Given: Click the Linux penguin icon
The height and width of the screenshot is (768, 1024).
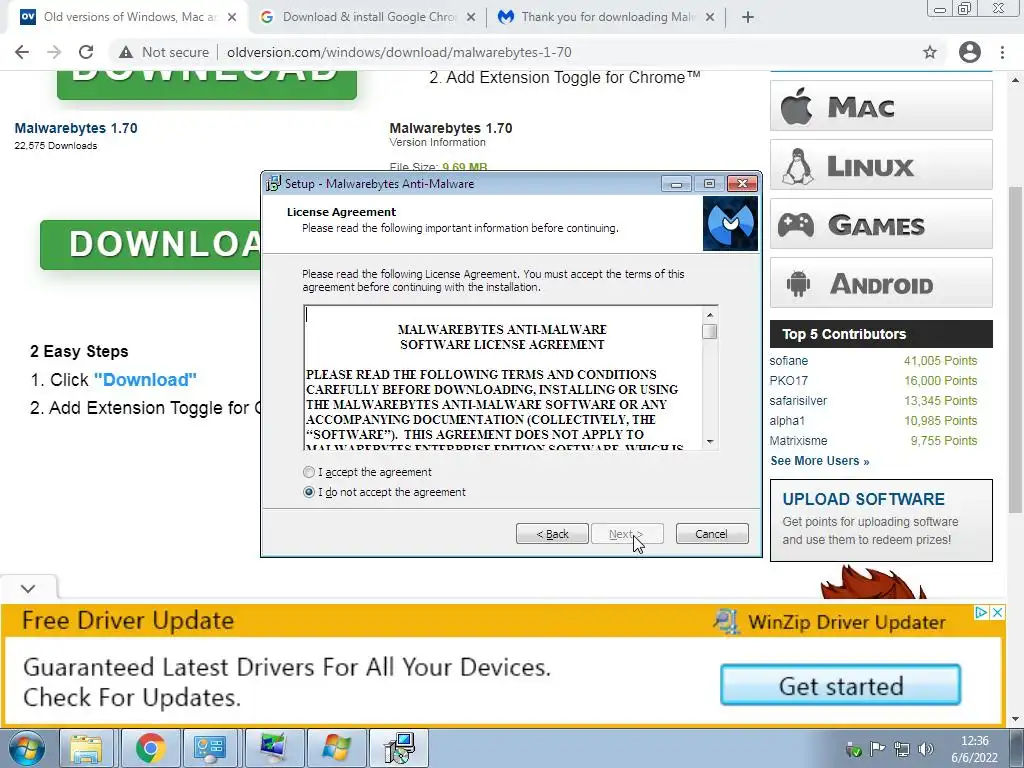Looking at the screenshot, I should [797, 166].
